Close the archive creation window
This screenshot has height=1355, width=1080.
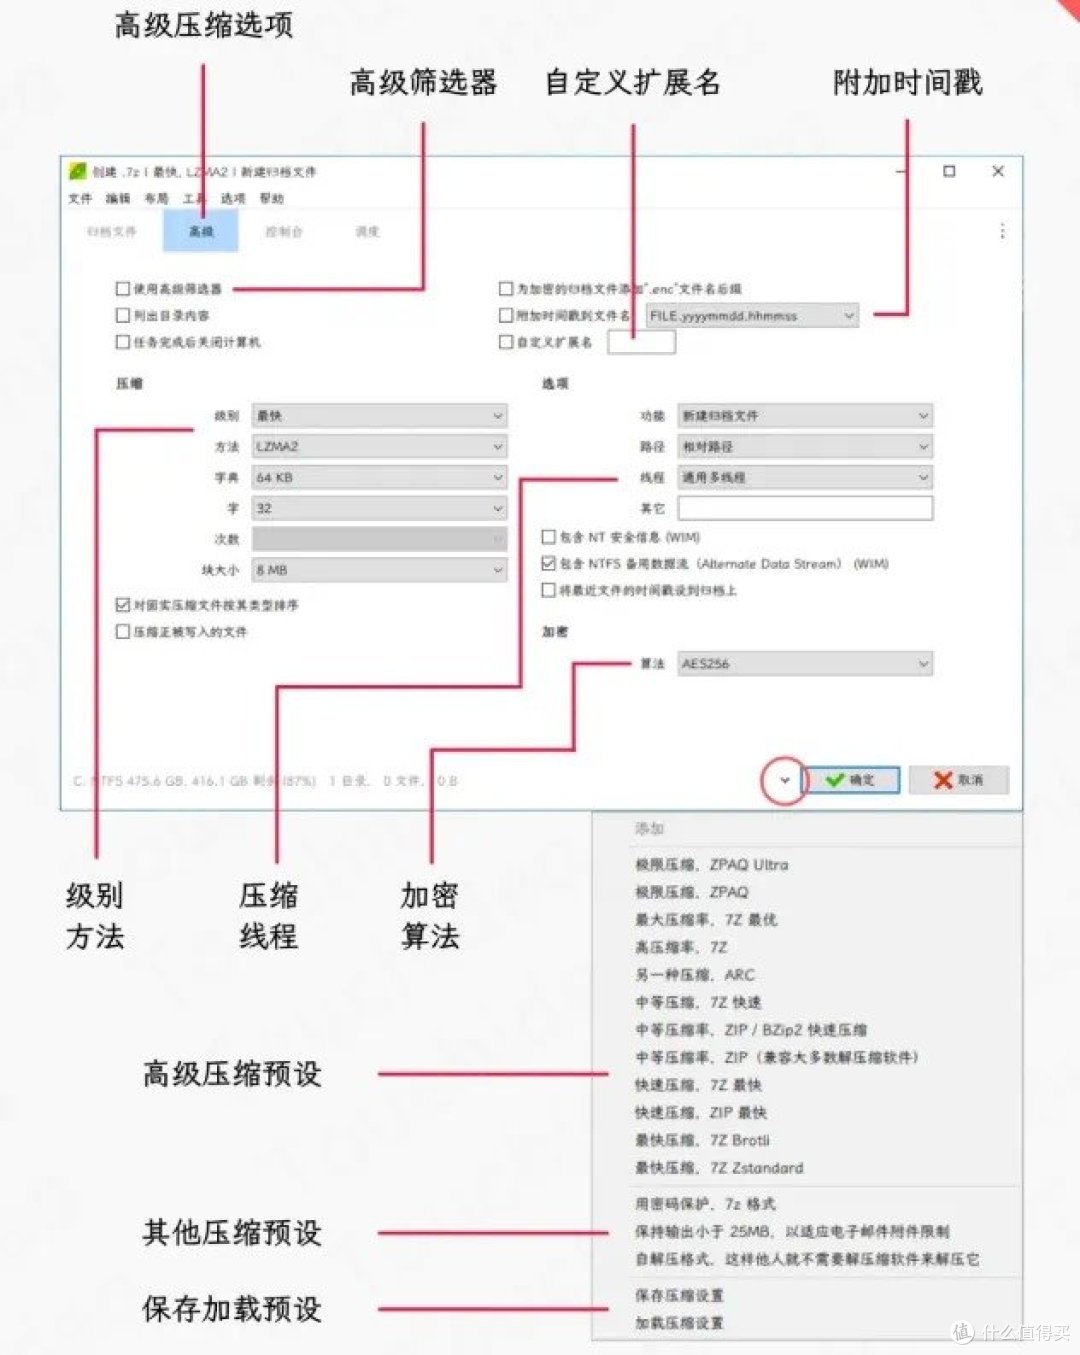(997, 171)
